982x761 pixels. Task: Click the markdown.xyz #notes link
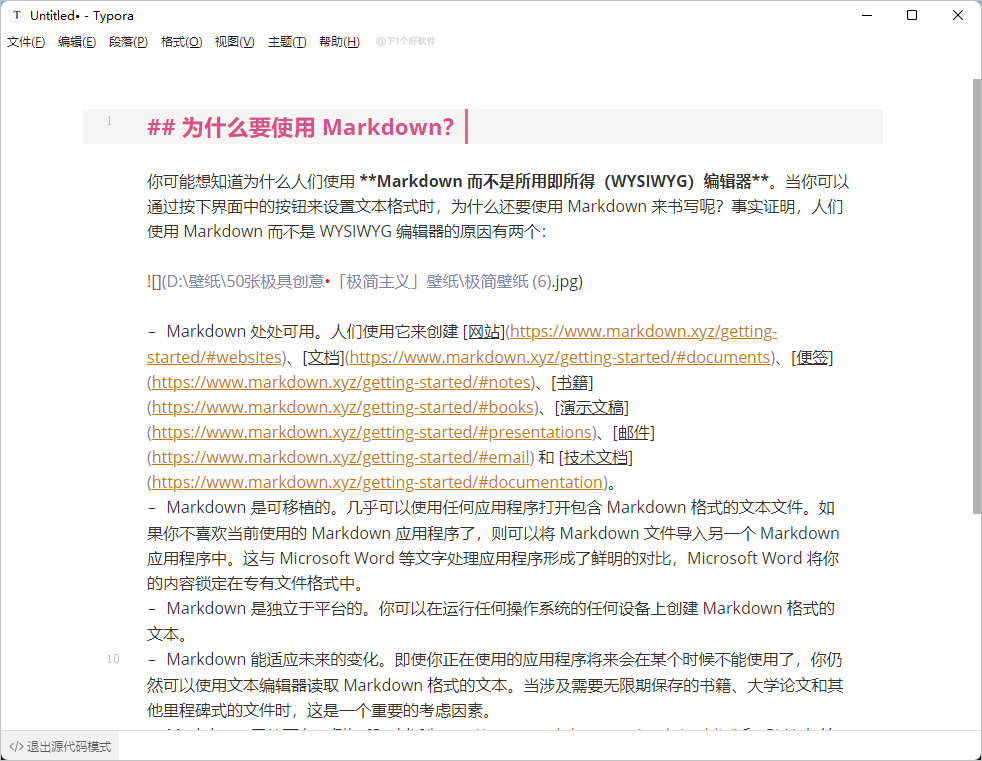(341, 382)
